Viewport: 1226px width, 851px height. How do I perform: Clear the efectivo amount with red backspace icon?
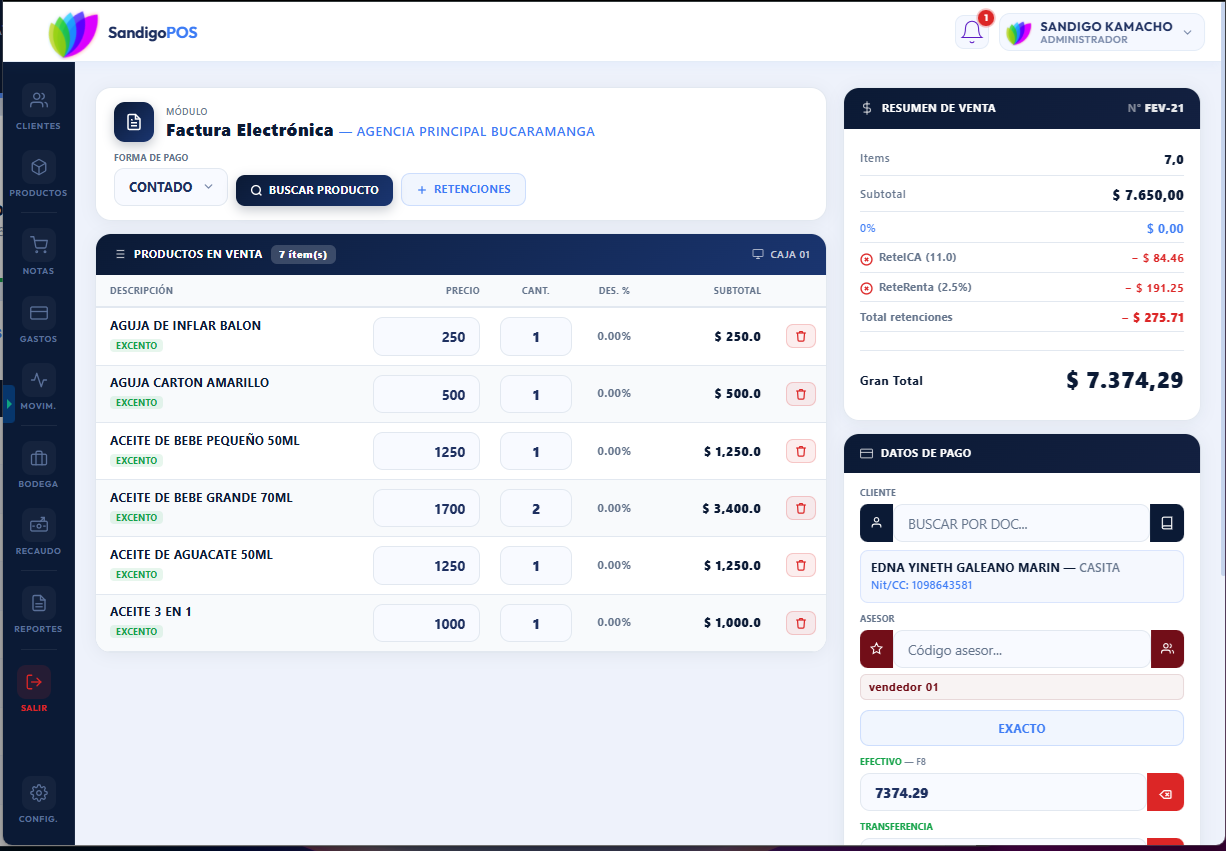click(x=1165, y=792)
